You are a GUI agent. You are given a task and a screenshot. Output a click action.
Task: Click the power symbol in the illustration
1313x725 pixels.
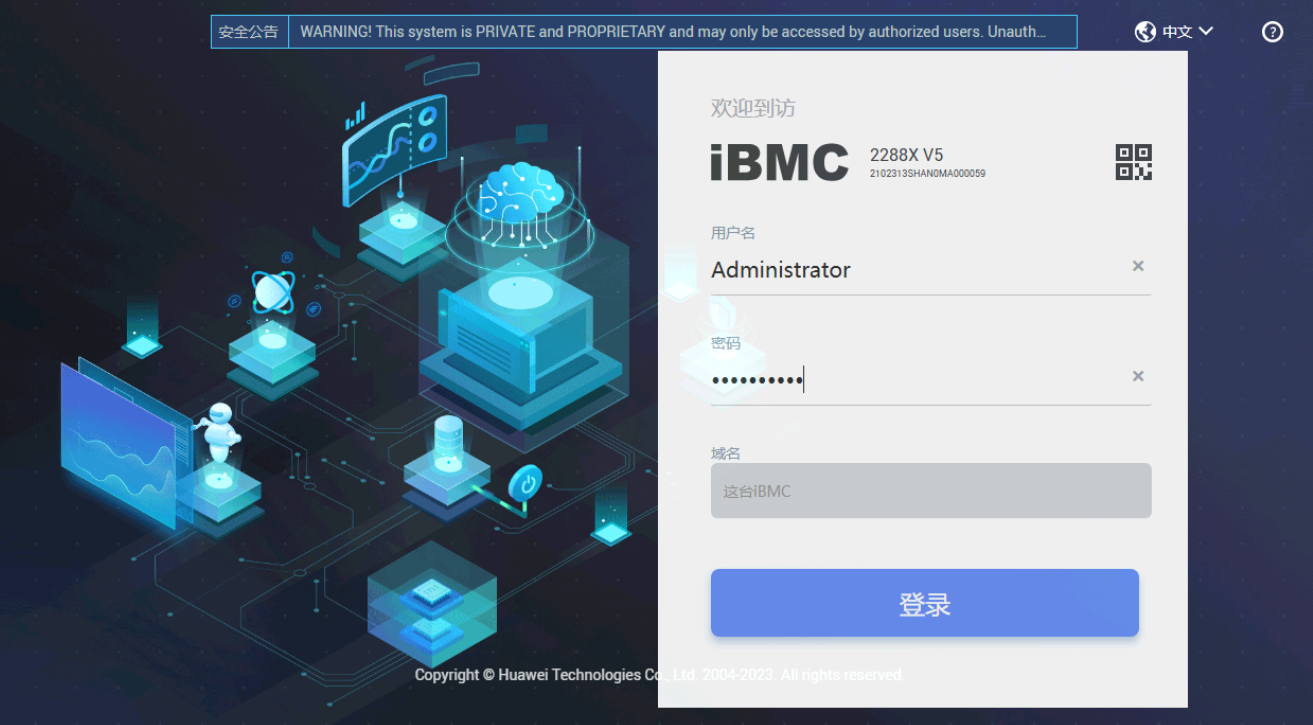click(x=525, y=484)
